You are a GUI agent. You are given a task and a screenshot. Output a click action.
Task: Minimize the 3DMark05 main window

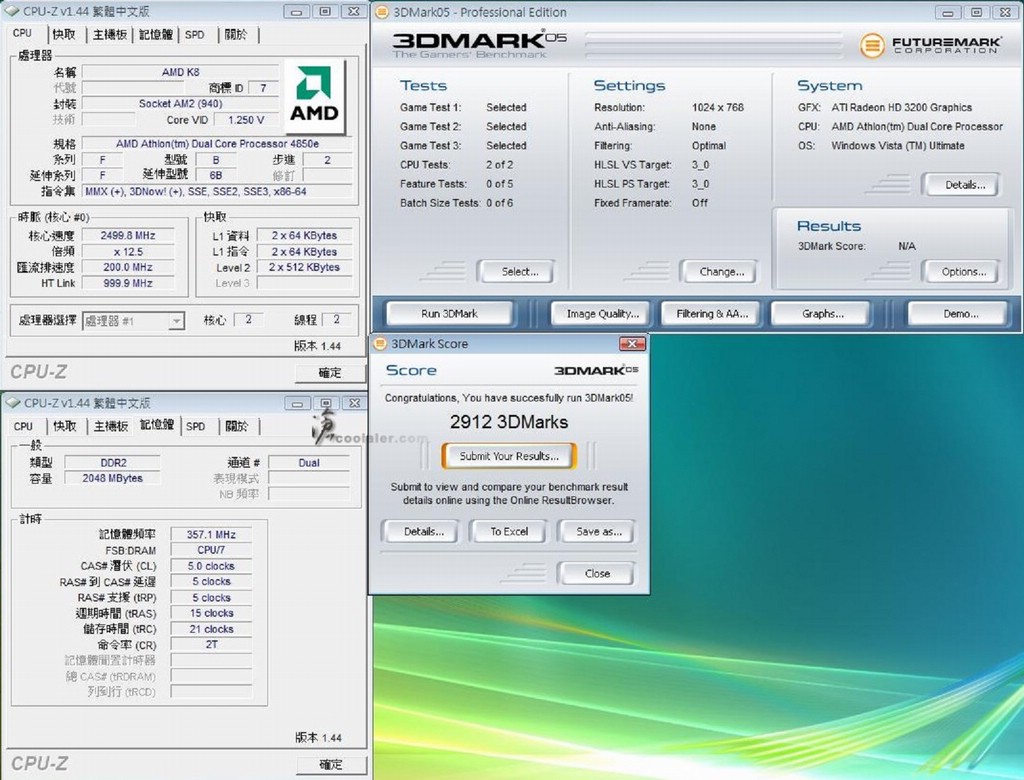tap(948, 12)
